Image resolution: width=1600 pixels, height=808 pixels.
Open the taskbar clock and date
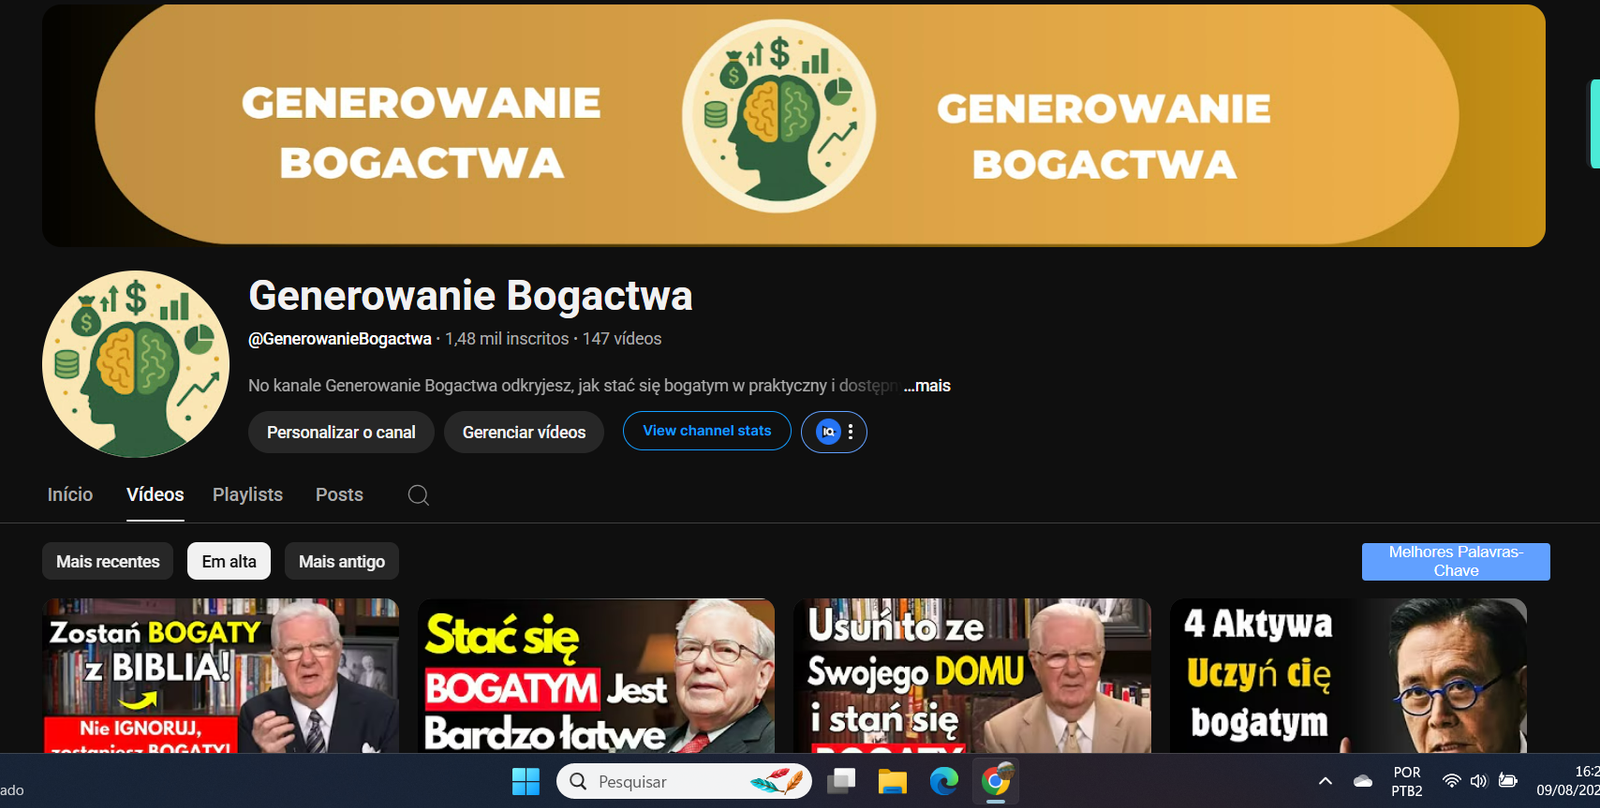(1568, 781)
